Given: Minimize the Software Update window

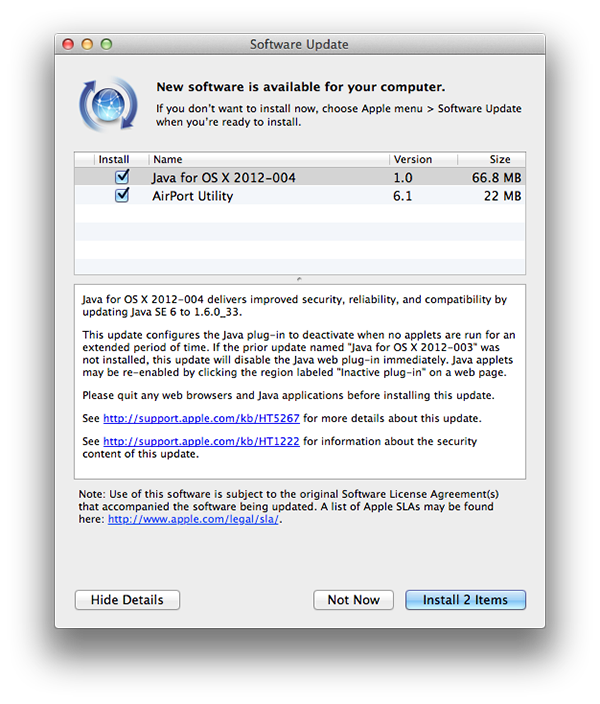Looking at the screenshot, I should [x=87, y=44].
